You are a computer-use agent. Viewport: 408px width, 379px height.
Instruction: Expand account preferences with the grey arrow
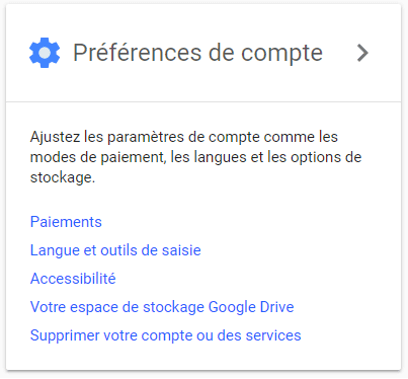[363, 53]
